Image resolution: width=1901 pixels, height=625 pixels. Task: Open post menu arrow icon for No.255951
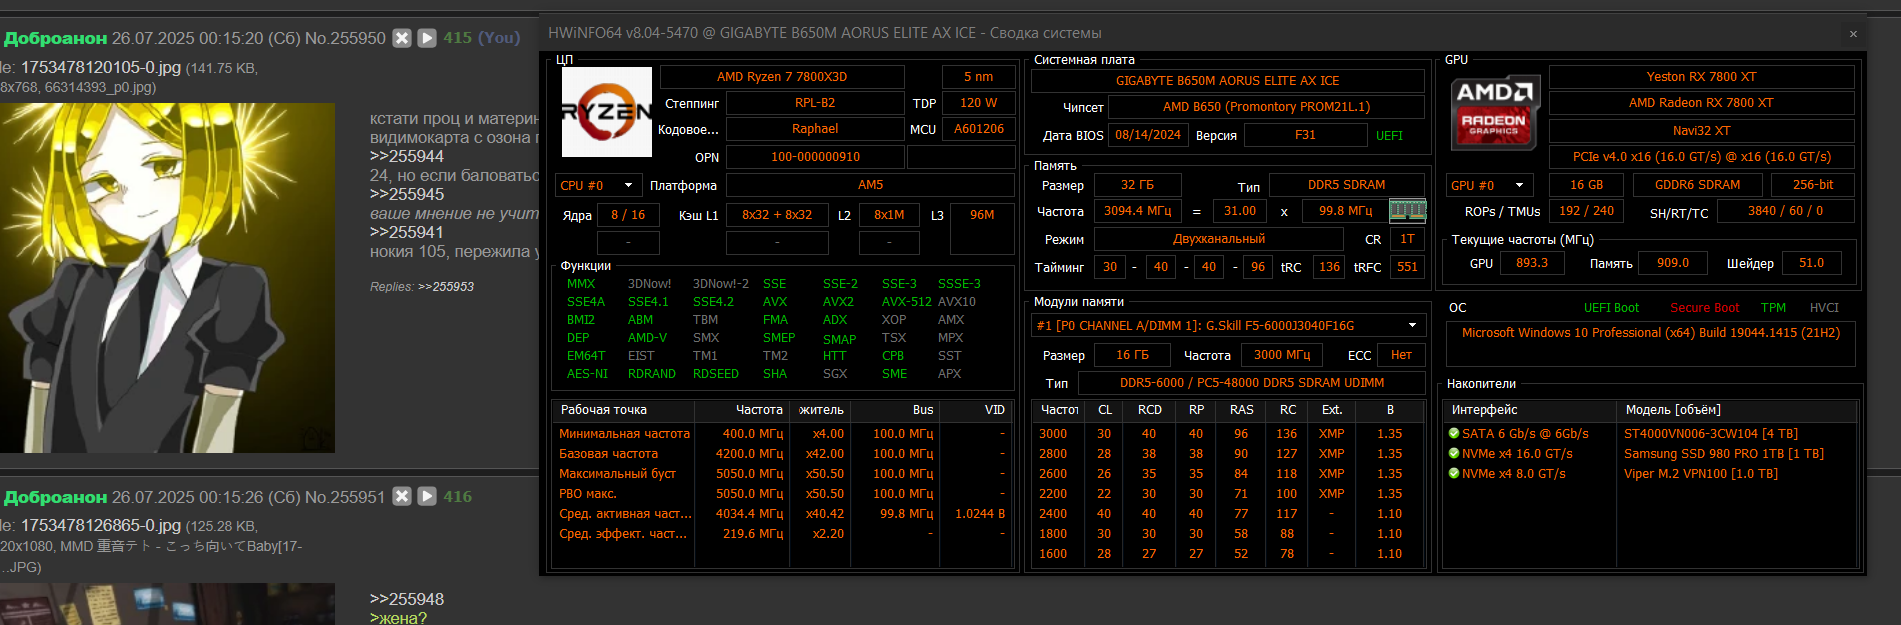427,496
